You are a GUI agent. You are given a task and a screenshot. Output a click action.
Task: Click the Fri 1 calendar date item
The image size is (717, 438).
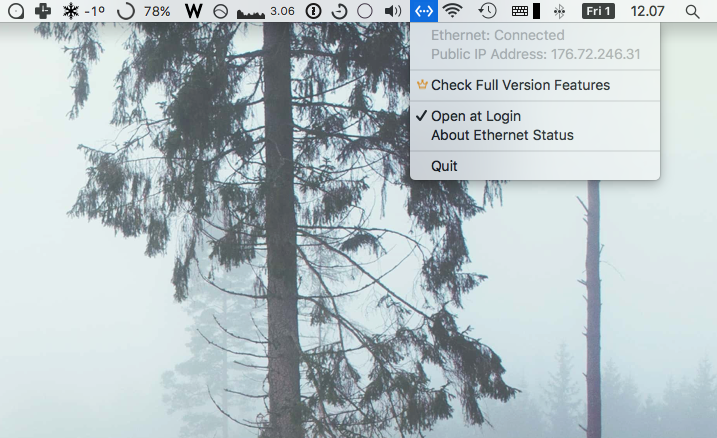[598, 11]
